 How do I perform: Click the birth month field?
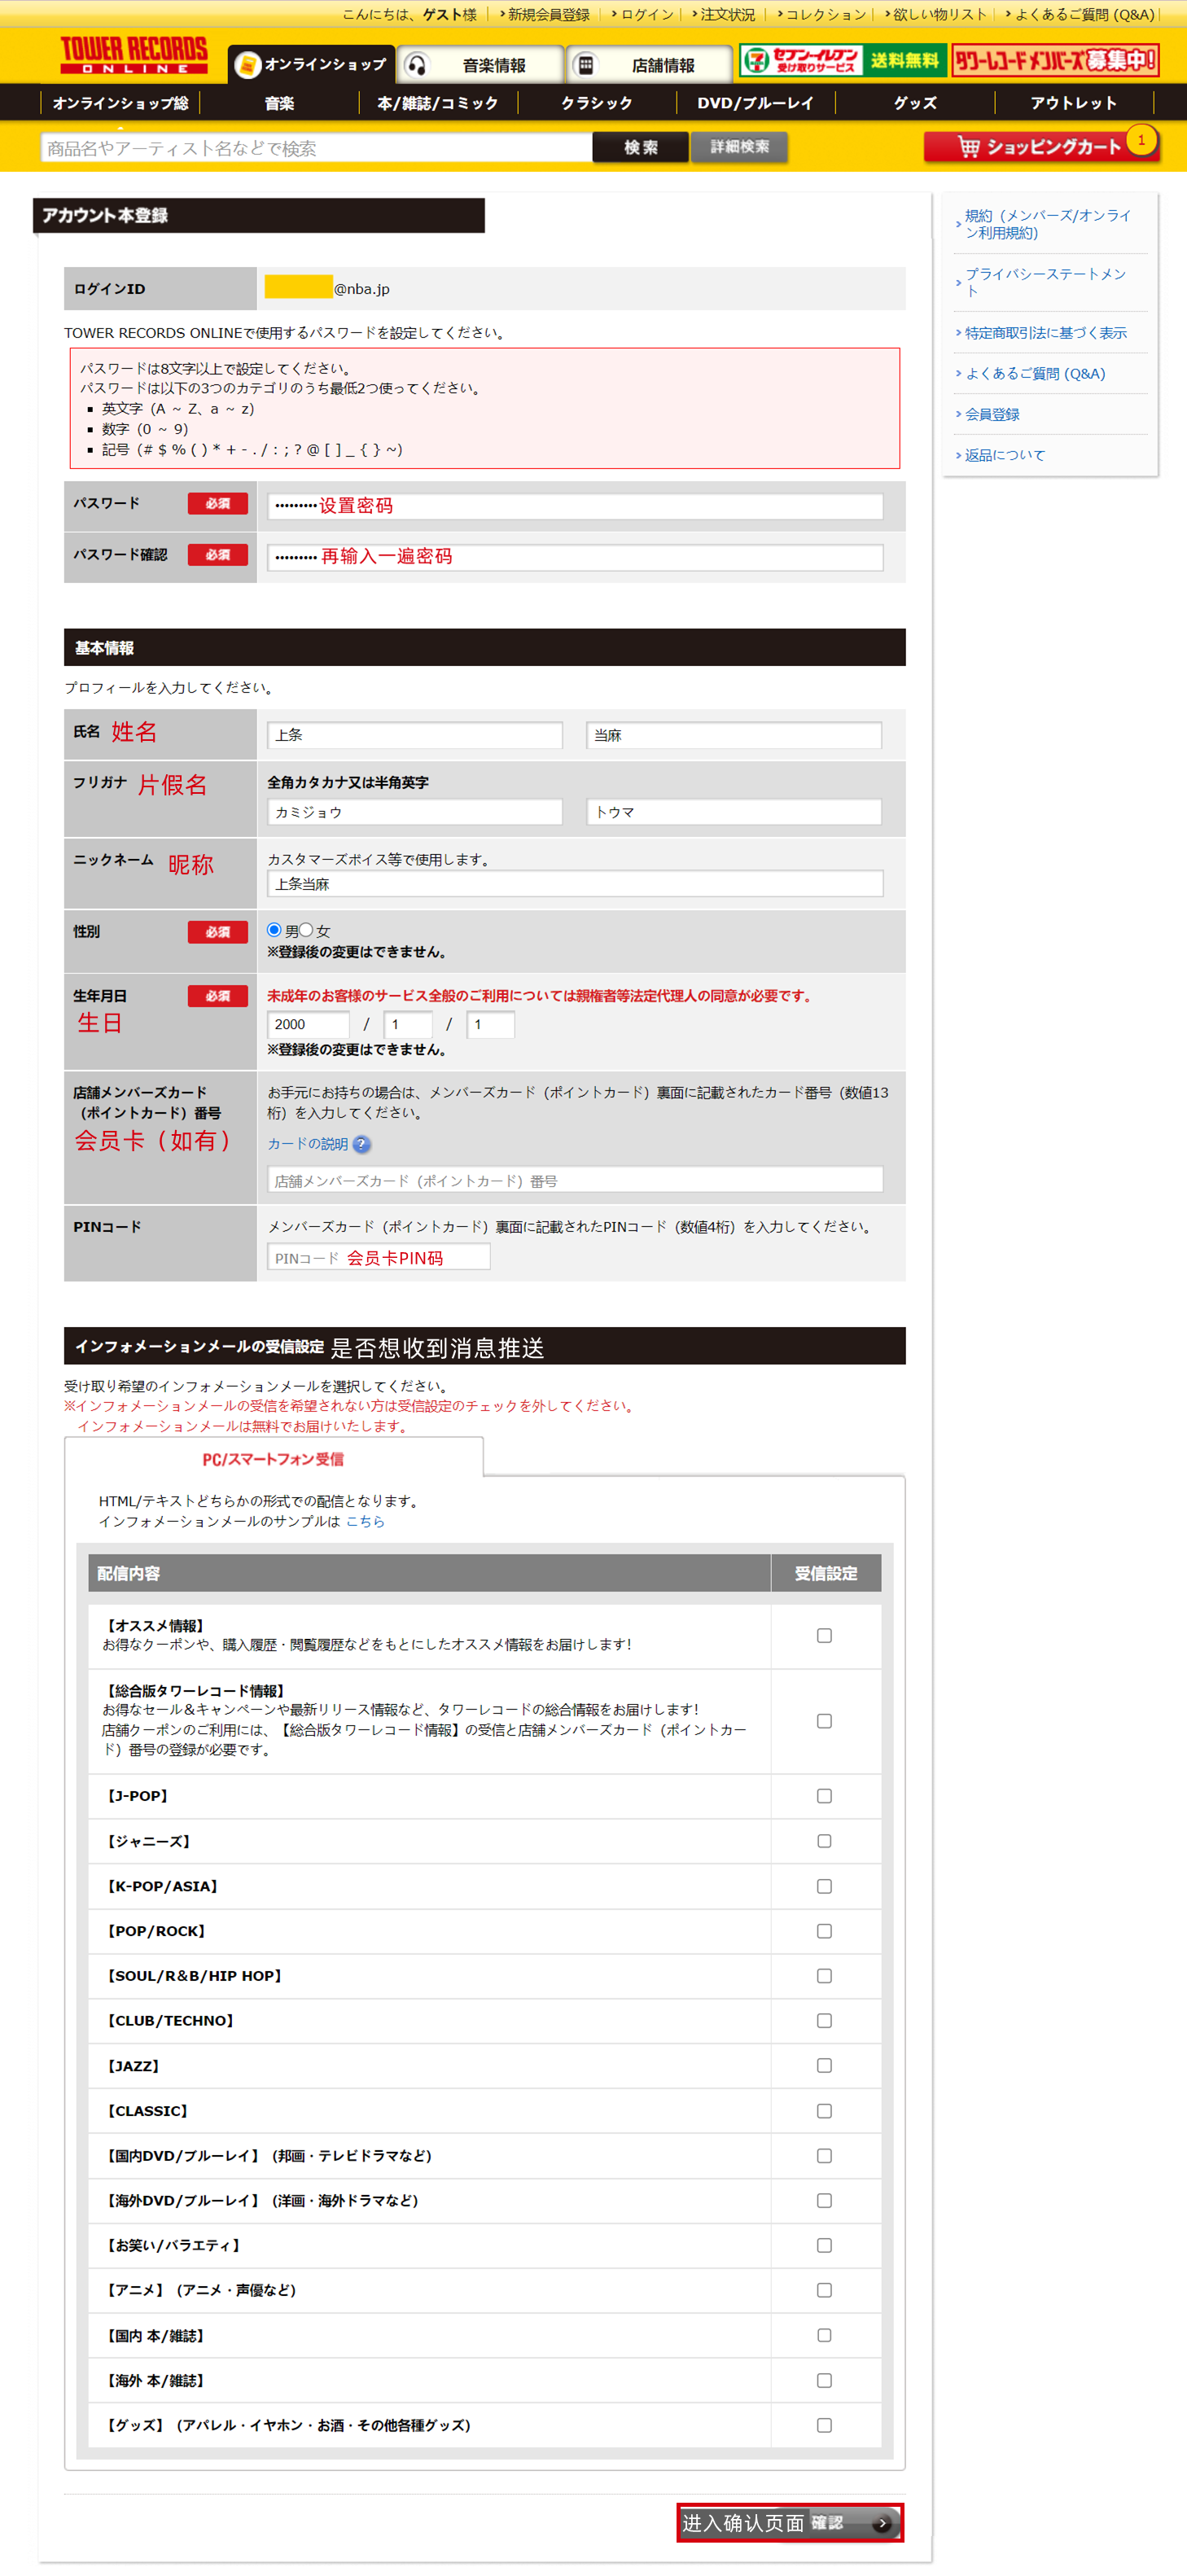coord(408,1024)
